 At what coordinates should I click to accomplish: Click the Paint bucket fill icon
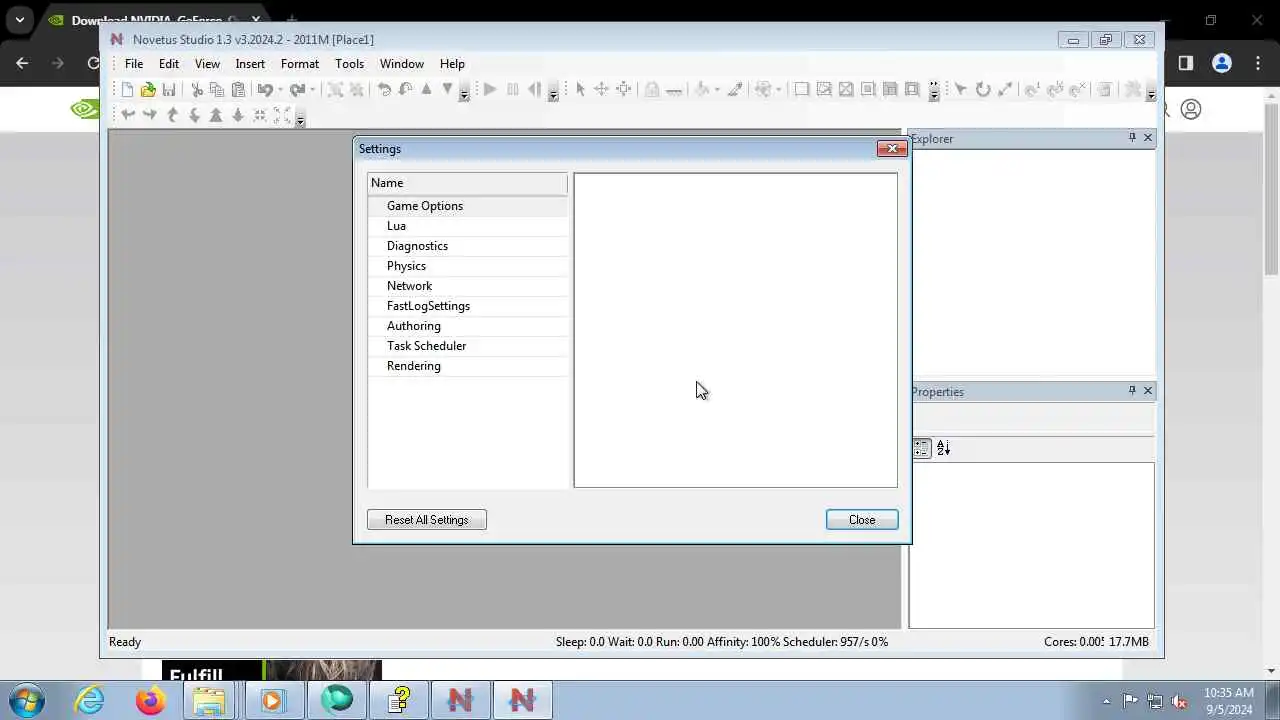702,90
